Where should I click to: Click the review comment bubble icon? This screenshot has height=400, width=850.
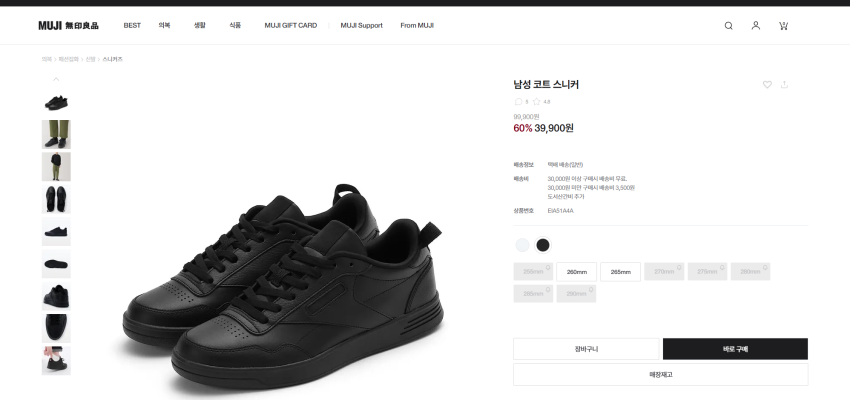point(518,101)
